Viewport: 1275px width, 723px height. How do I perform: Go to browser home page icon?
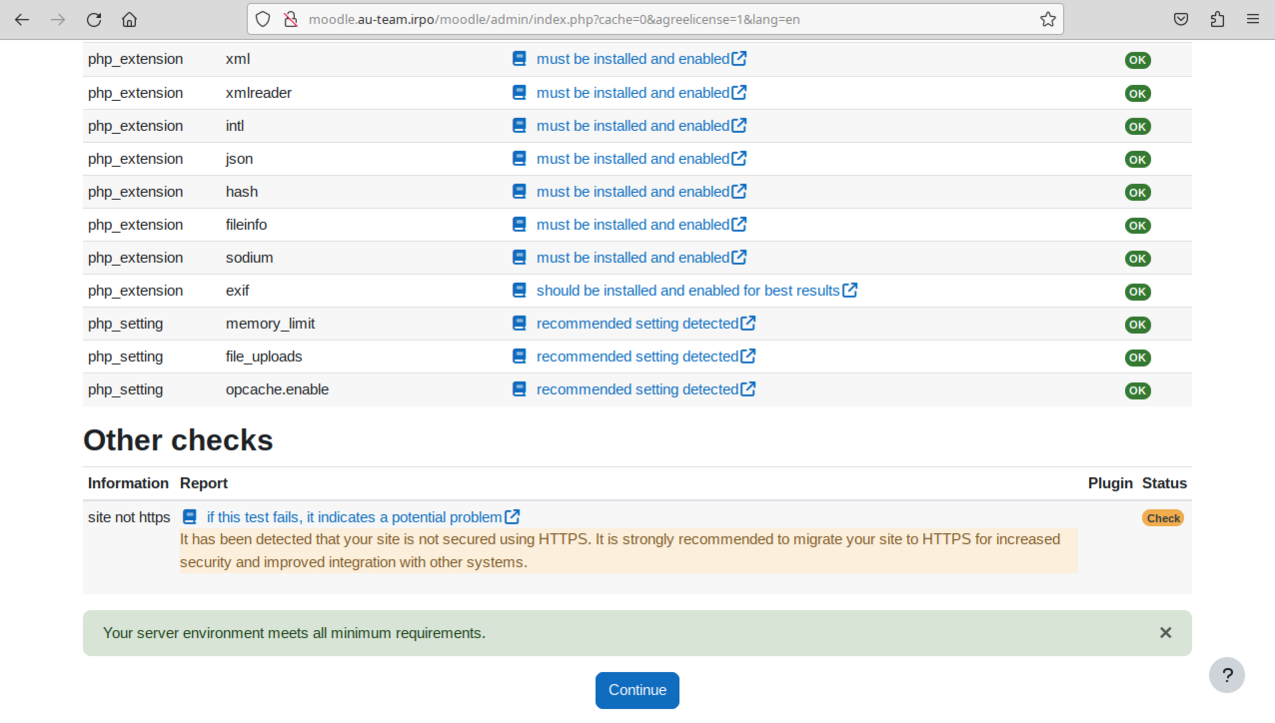coord(129,20)
